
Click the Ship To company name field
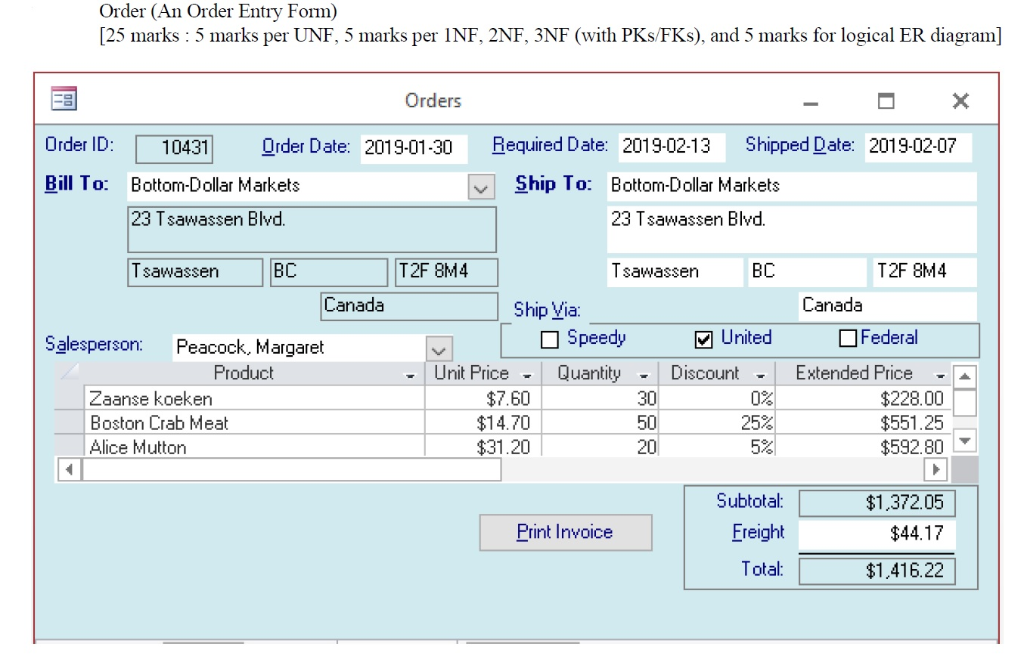point(790,184)
